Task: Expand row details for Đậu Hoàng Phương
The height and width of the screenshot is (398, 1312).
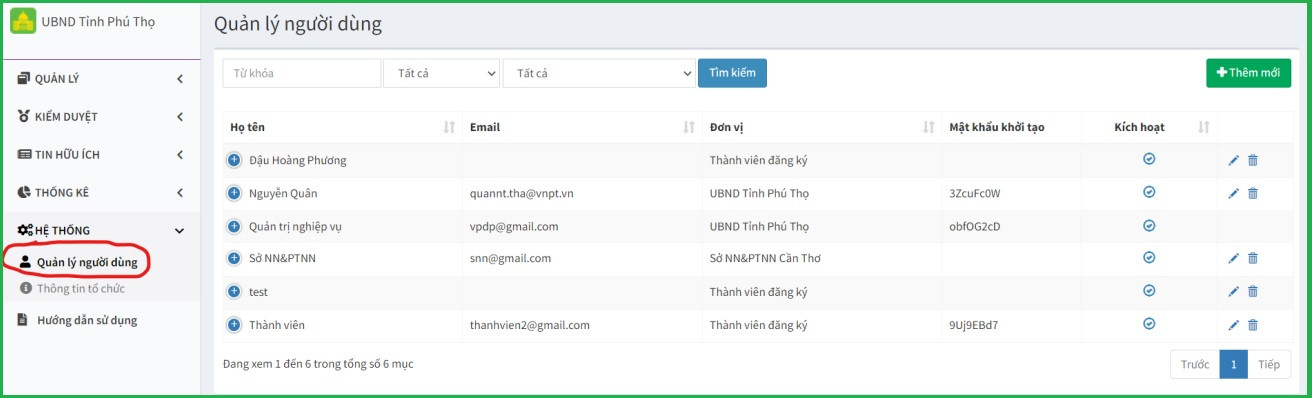Action: coord(234,160)
